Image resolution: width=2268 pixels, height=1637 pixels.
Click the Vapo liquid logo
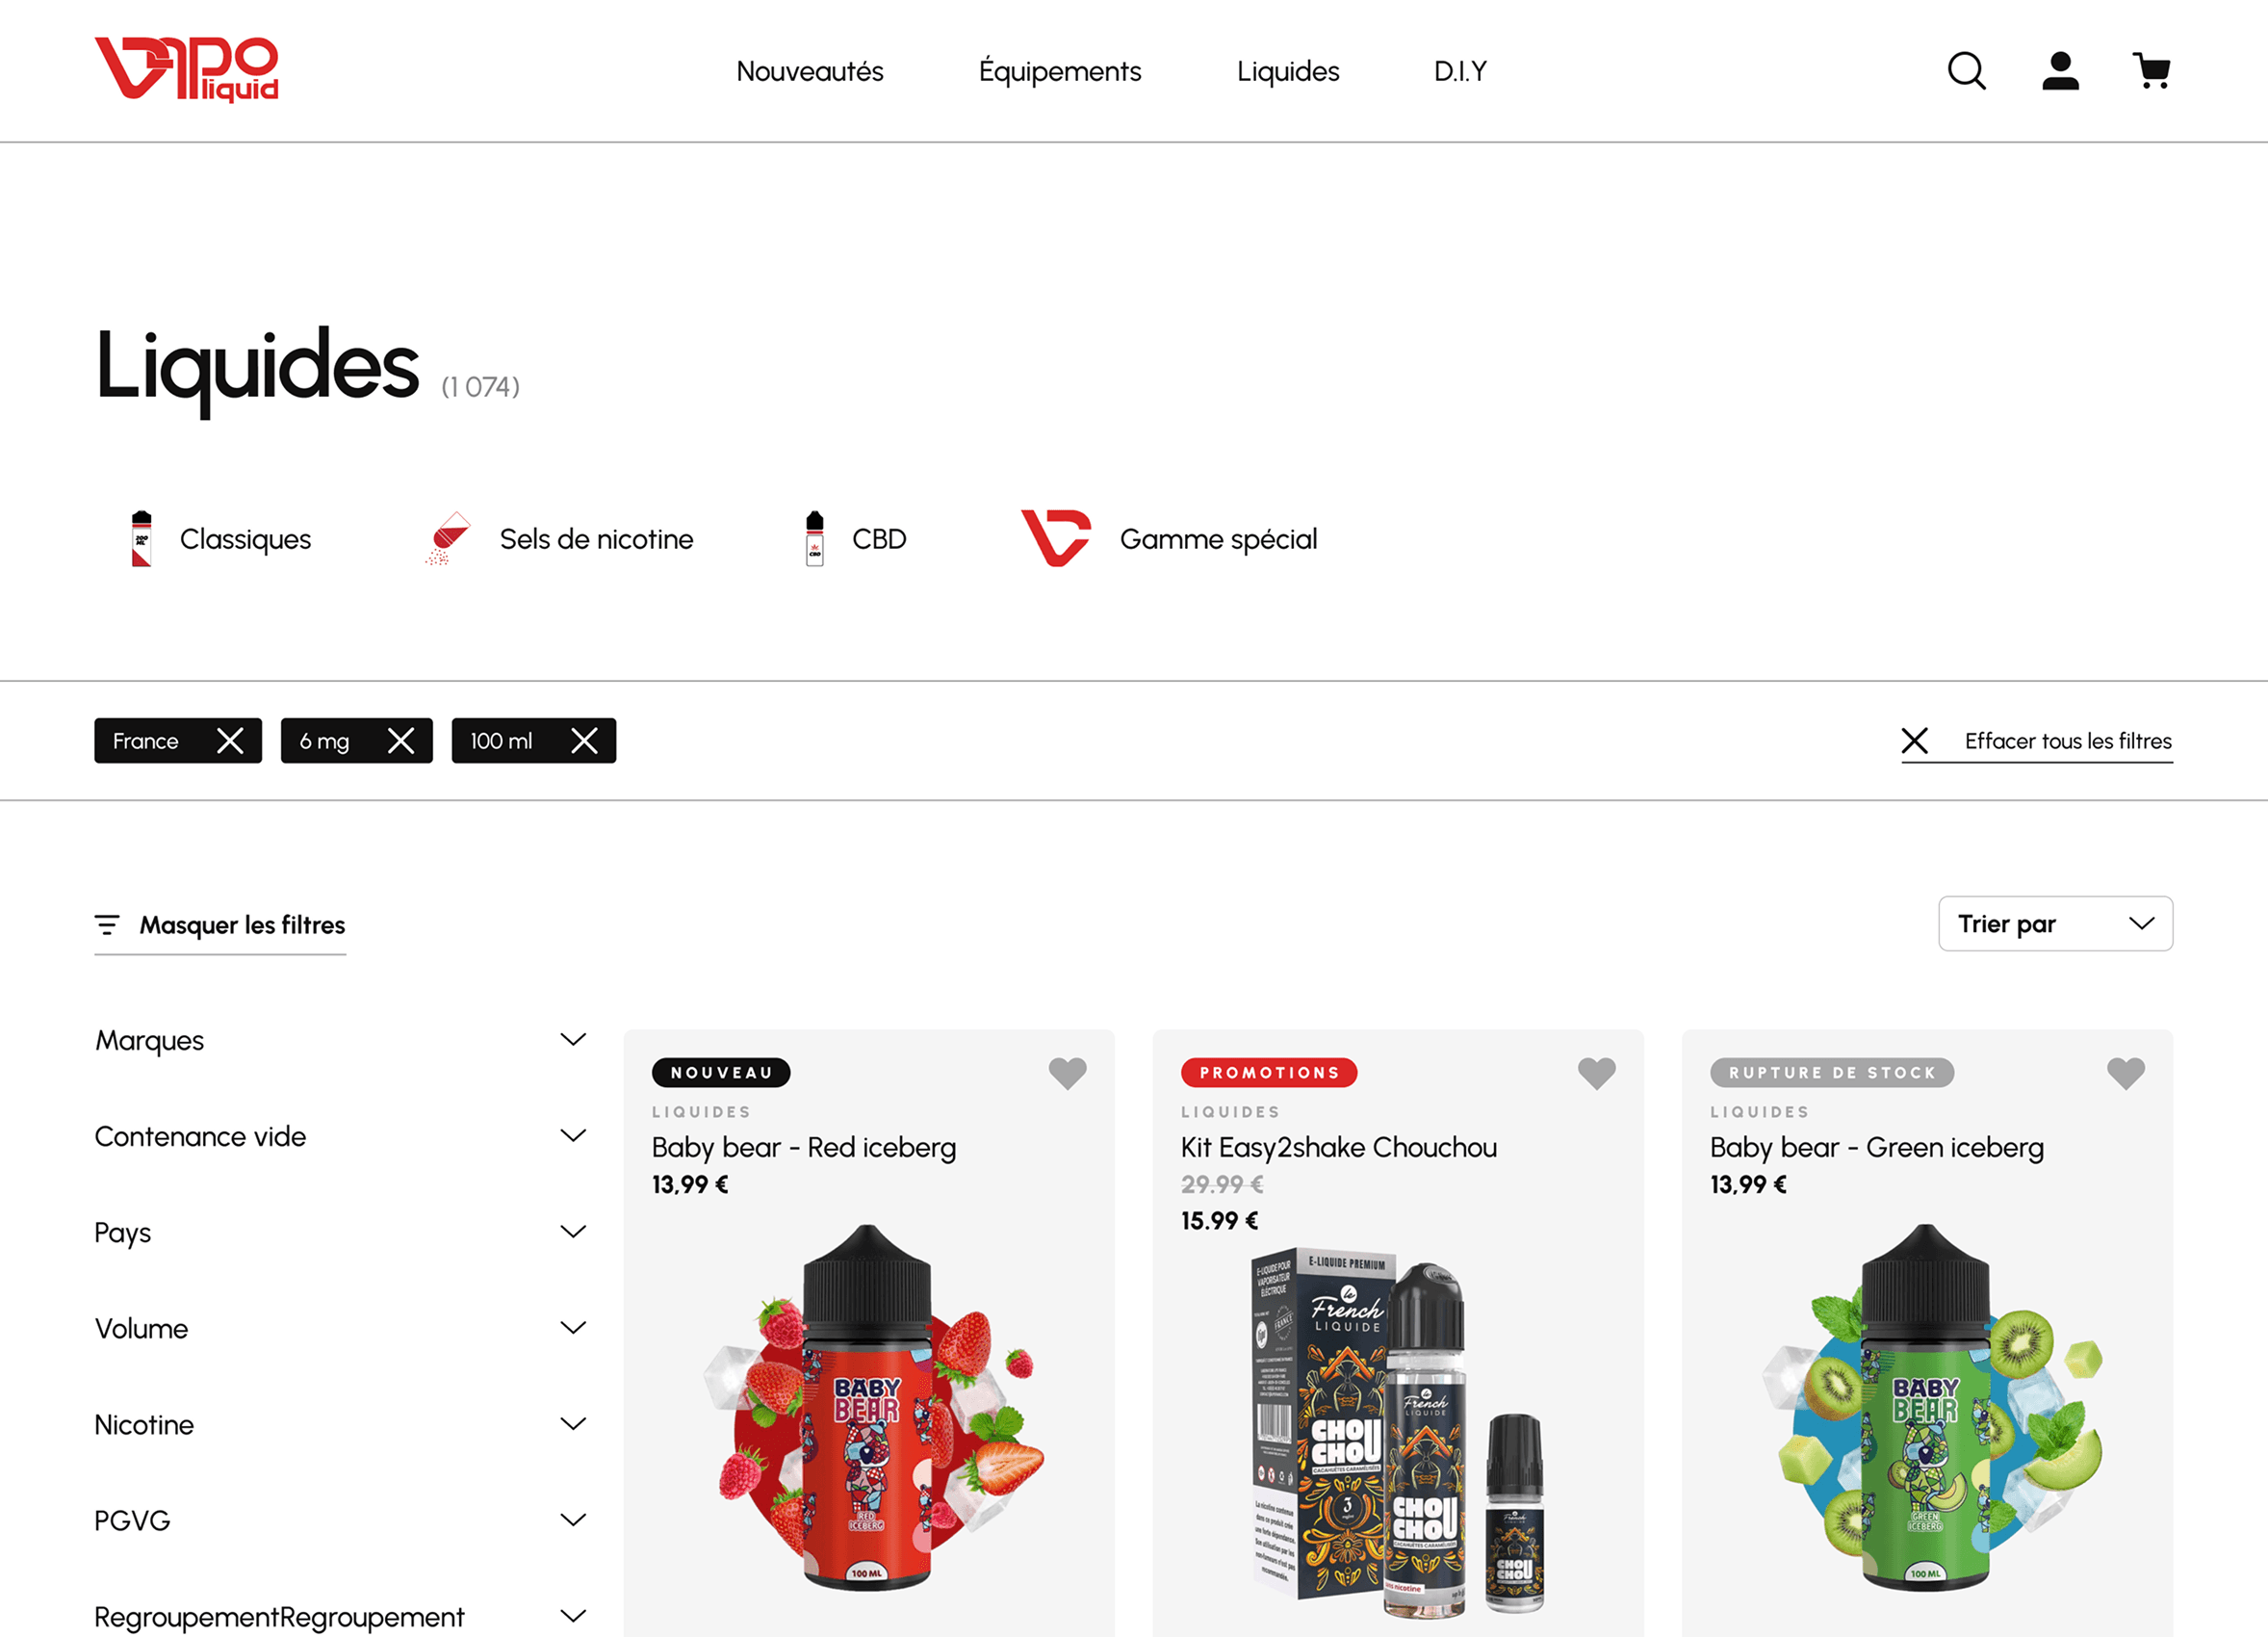point(186,70)
